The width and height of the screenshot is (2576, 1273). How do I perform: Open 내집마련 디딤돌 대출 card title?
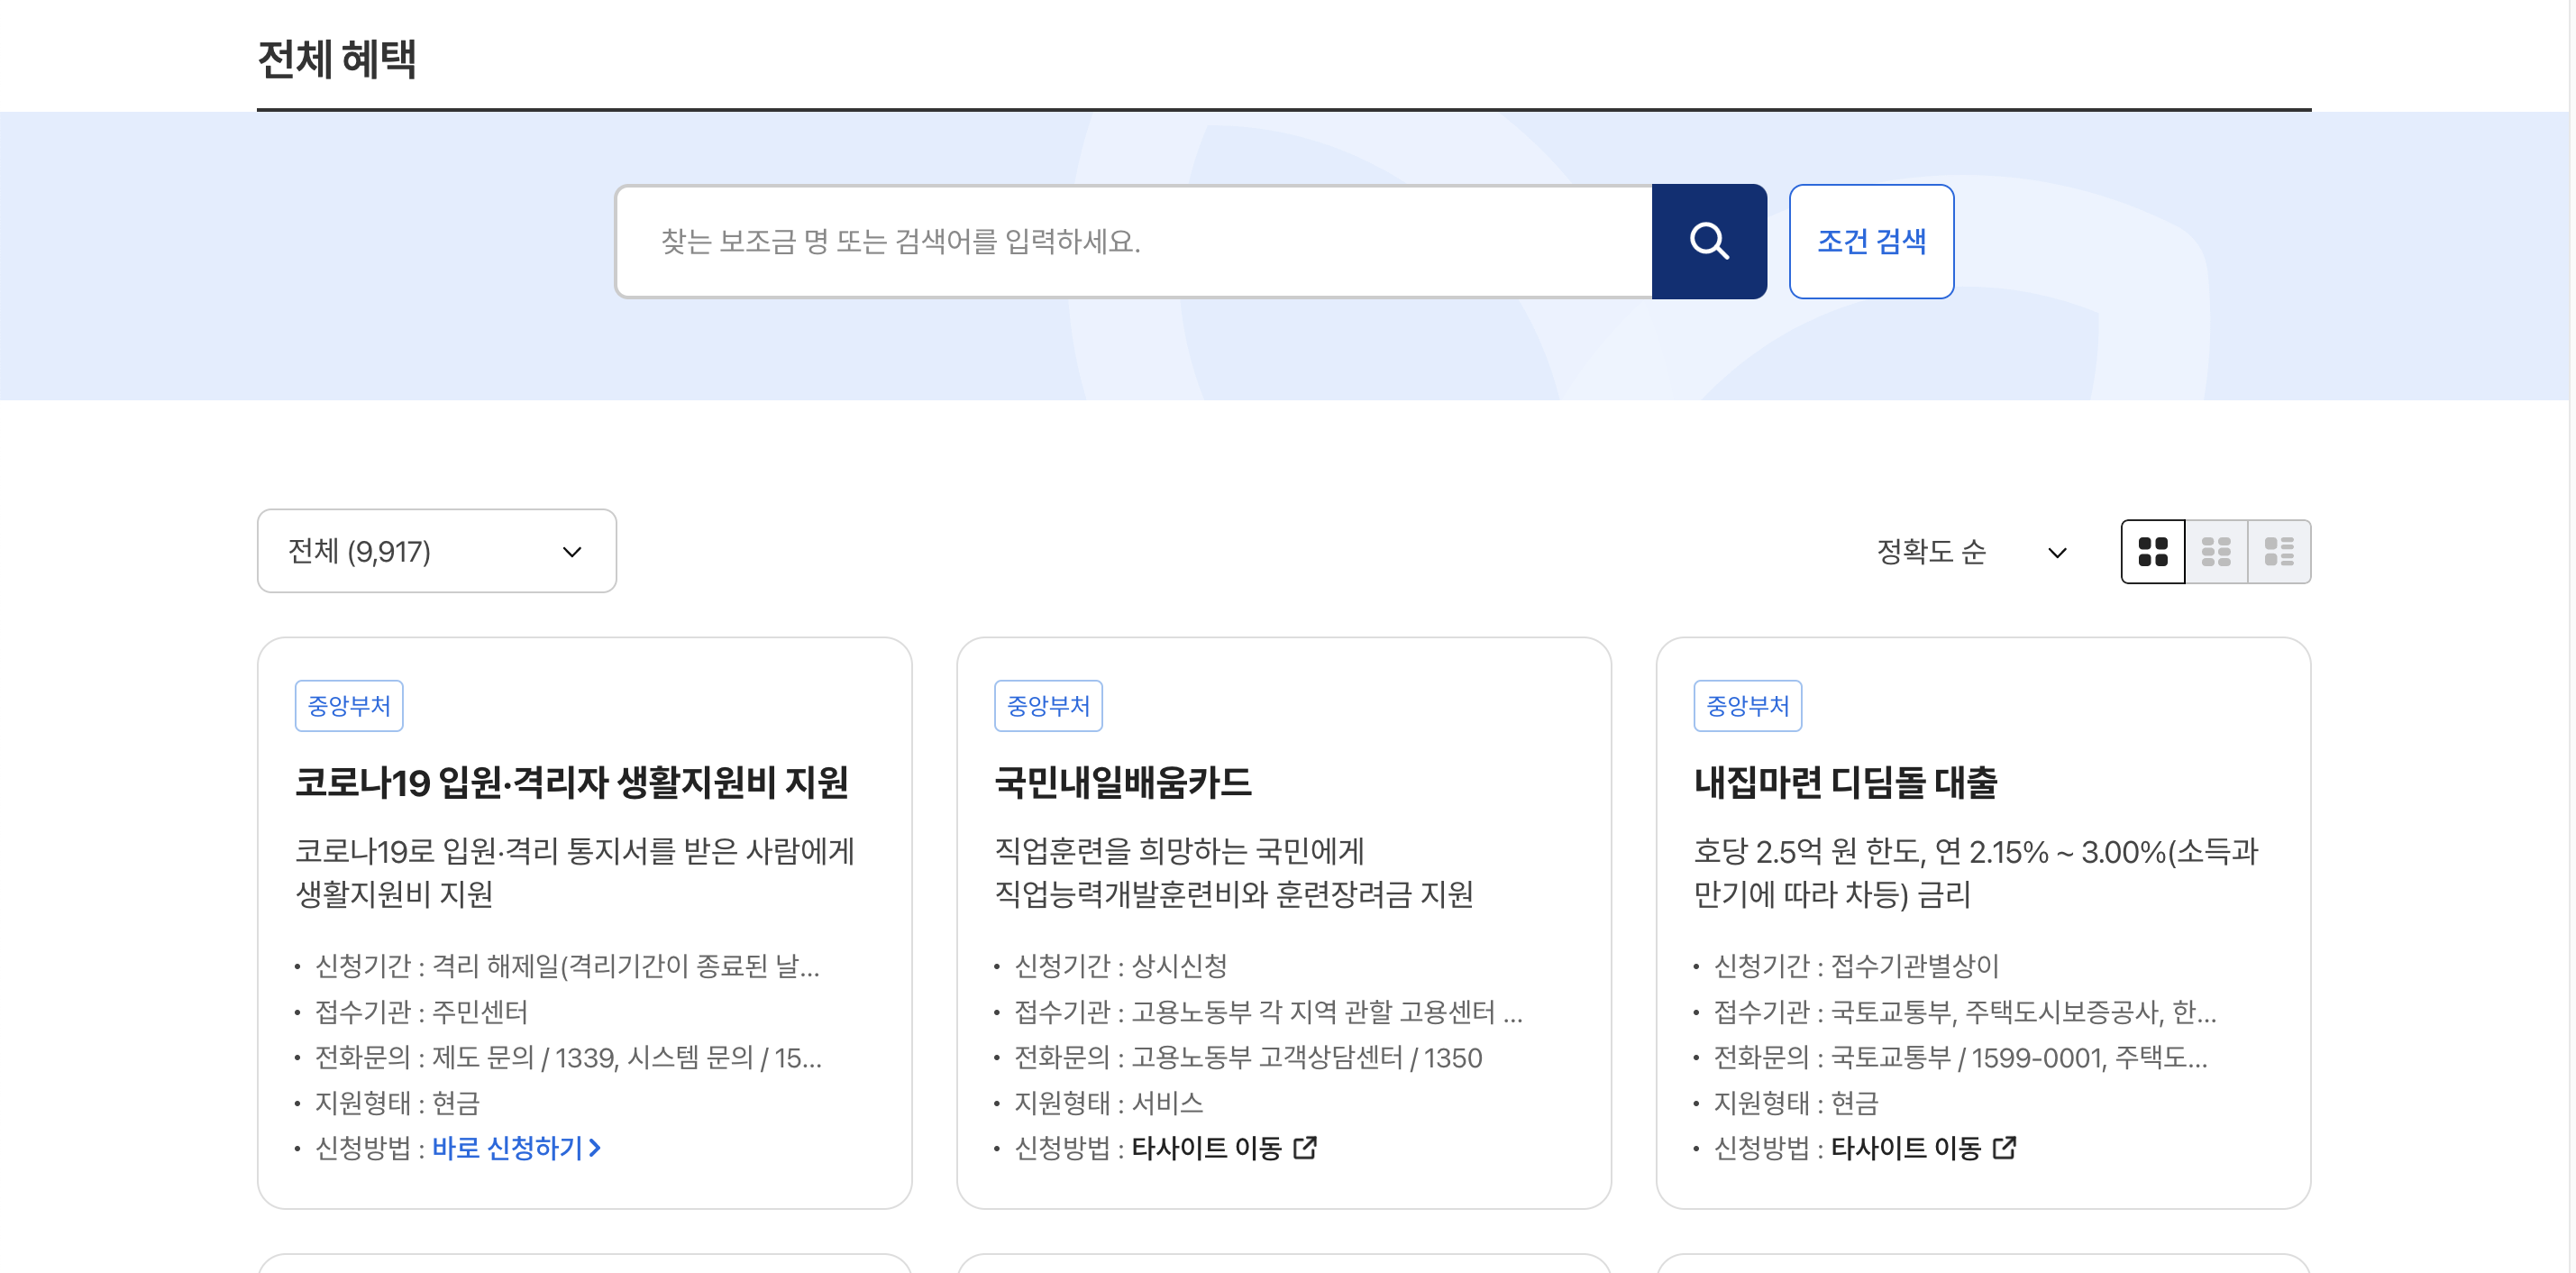[1844, 781]
